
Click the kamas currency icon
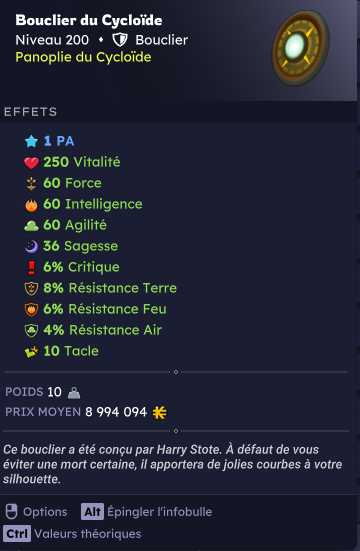tap(160, 412)
